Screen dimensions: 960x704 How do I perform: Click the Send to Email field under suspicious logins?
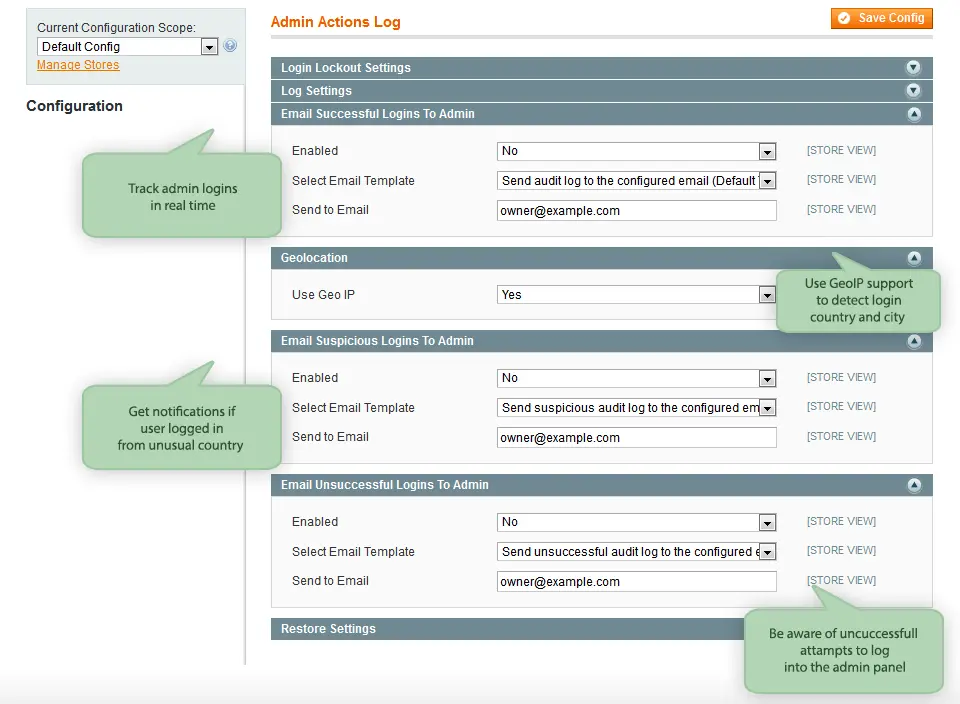coord(636,437)
